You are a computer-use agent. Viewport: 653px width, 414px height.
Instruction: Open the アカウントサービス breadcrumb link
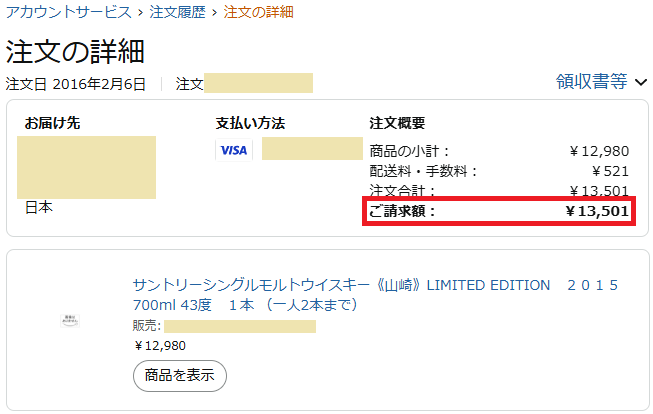[x=69, y=12]
